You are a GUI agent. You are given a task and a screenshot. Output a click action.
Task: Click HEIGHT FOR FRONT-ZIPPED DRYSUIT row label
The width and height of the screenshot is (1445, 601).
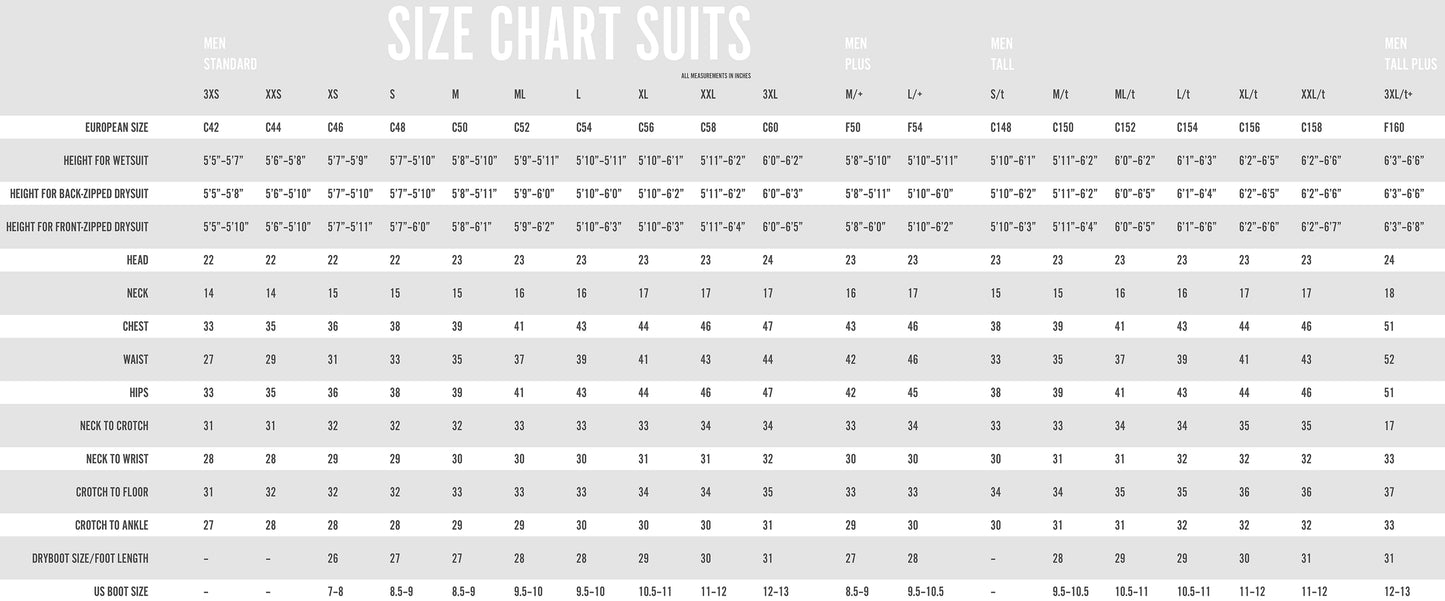[x=77, y=227]
